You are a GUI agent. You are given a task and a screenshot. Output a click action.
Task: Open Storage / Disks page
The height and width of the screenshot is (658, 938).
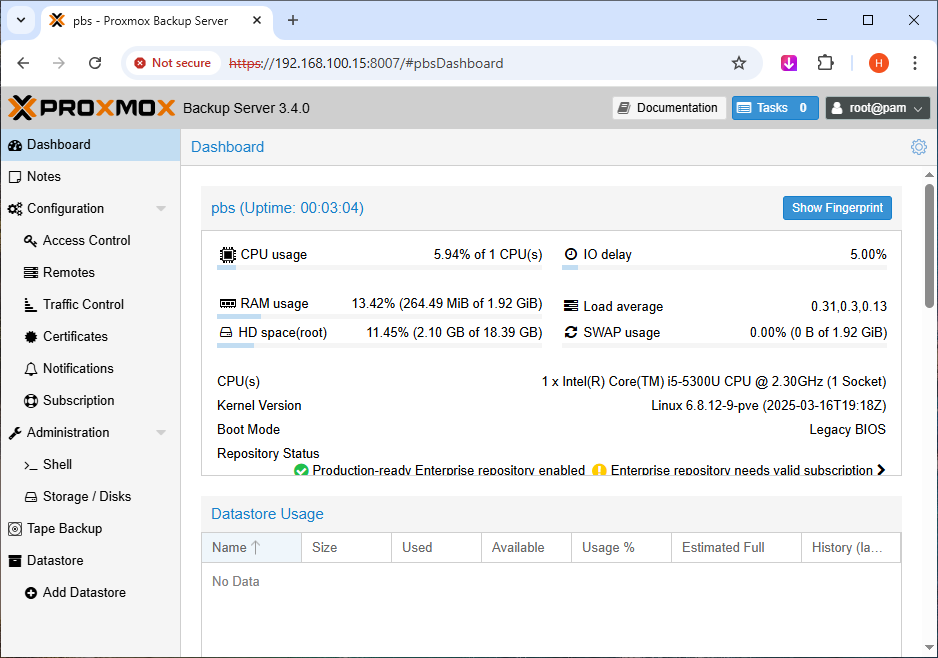(x=90, y=496)
